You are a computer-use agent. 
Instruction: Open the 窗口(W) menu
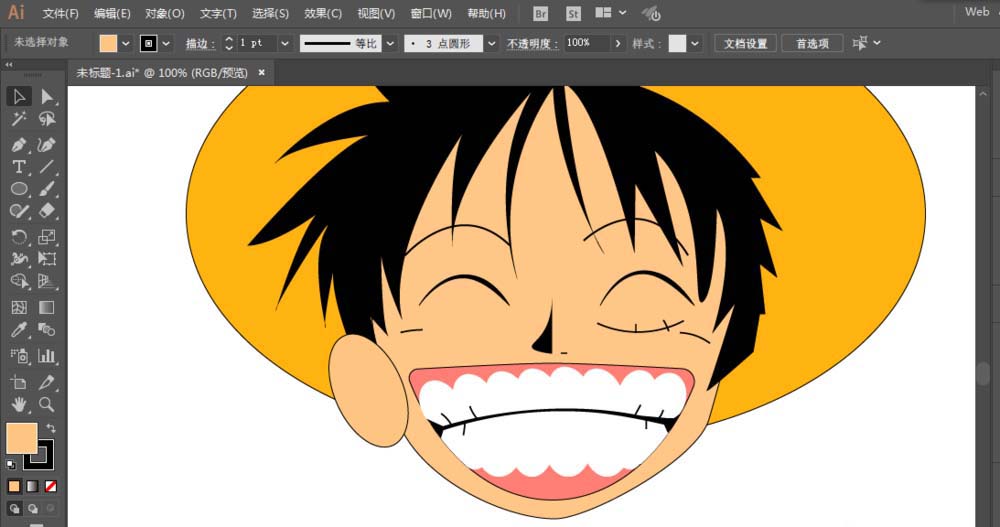(x=431, y=13)
